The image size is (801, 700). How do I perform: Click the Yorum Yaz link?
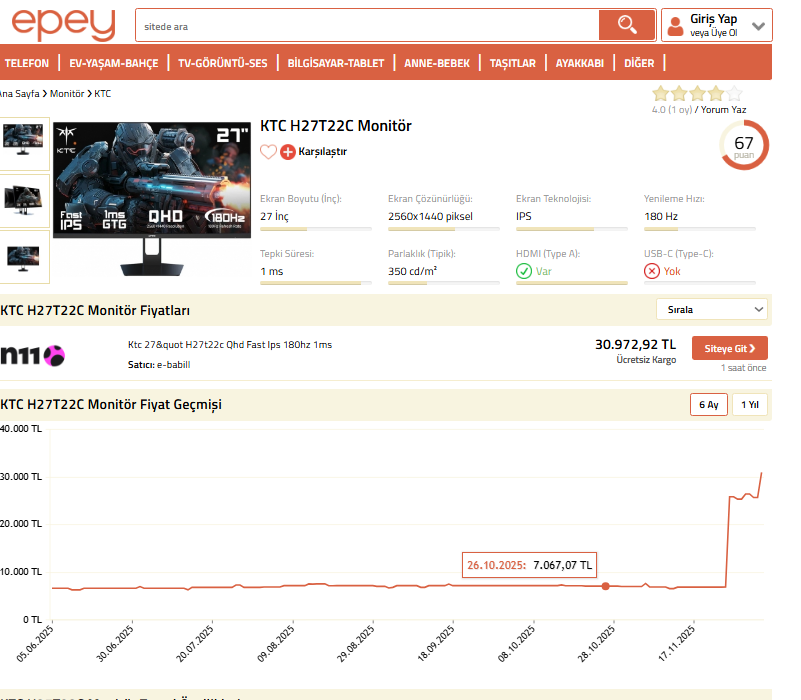[723, 110]
